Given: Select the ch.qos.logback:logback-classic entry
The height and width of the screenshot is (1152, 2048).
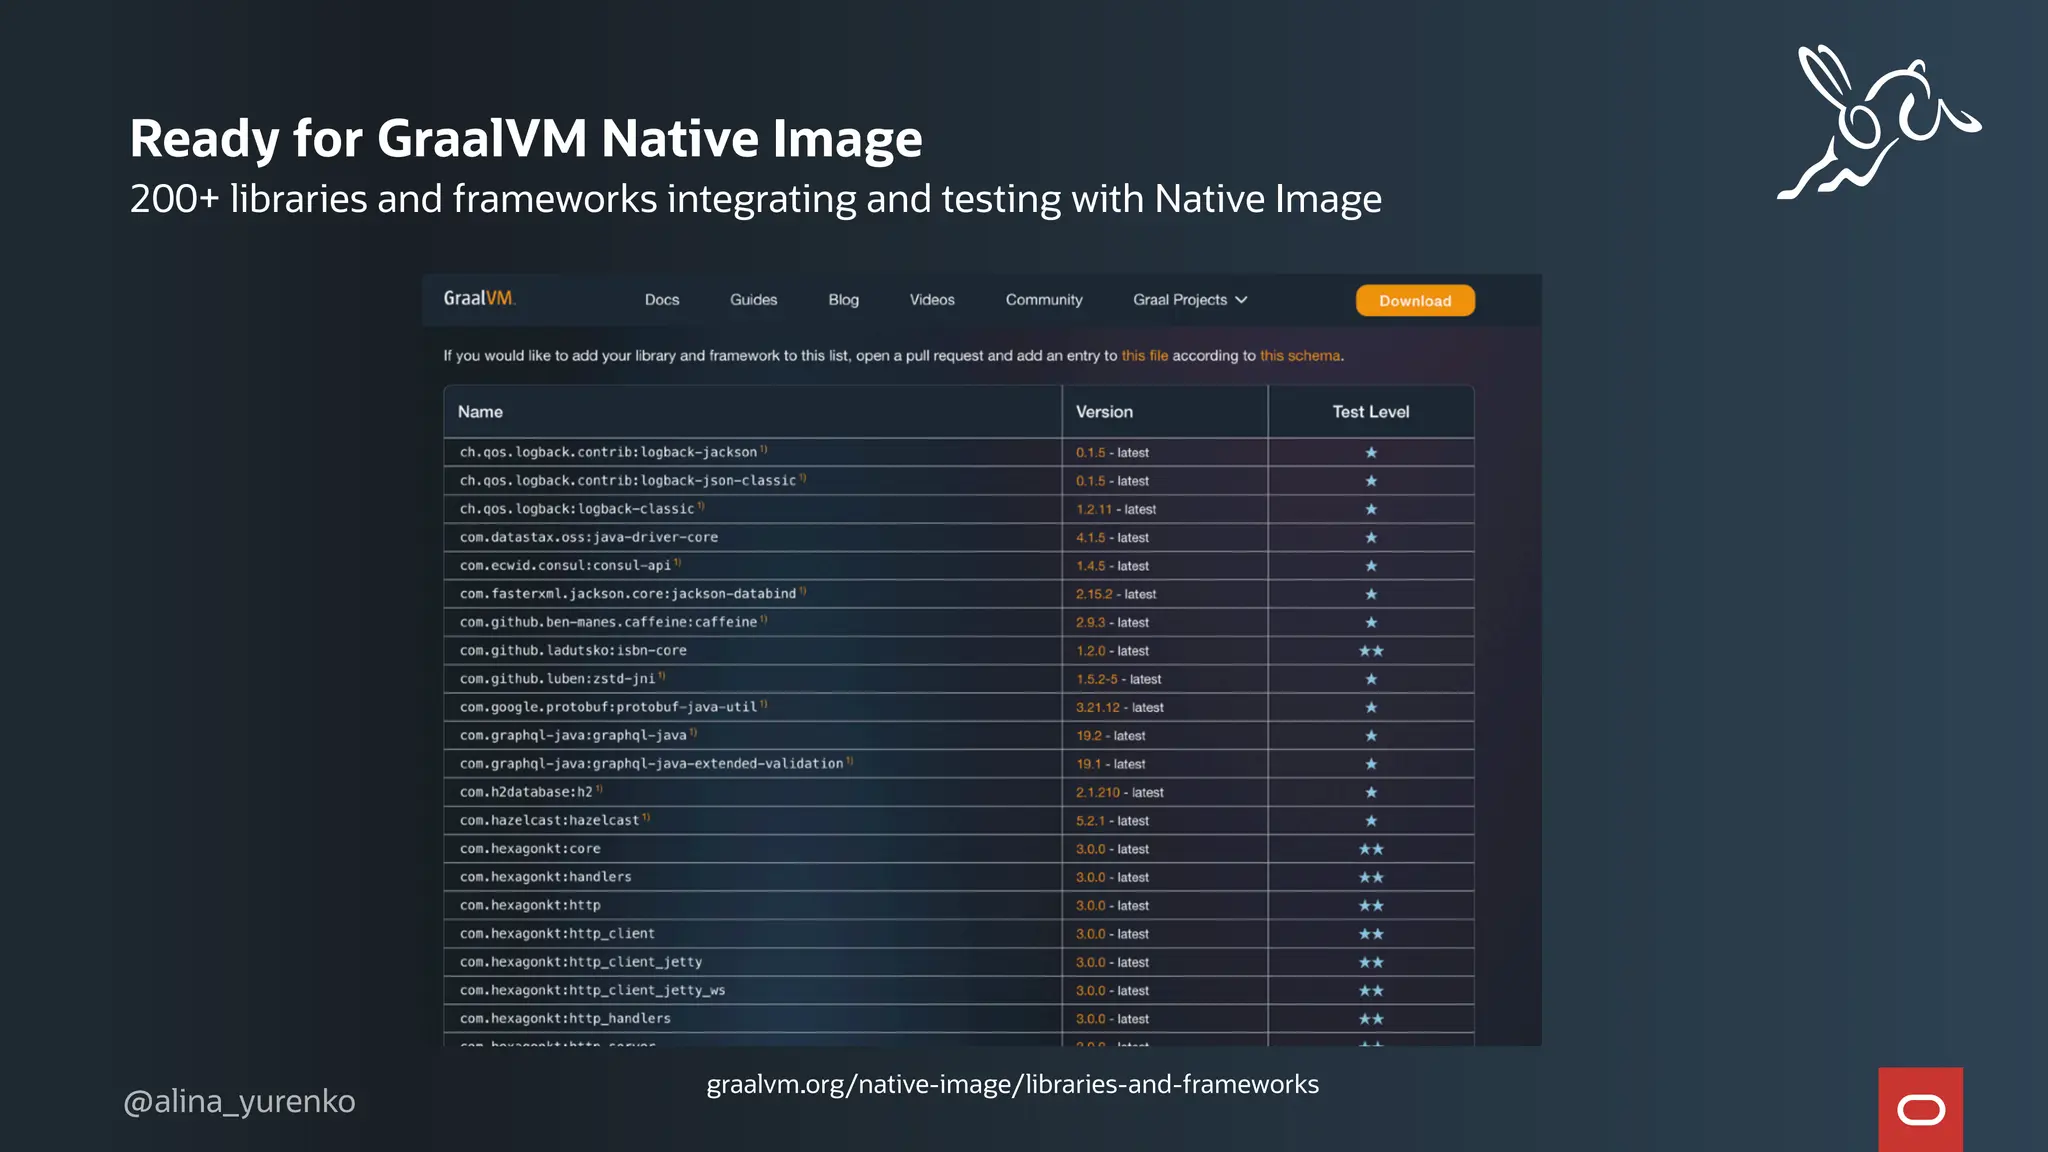Looking at the screenshot, I should [x=576, y=508].
